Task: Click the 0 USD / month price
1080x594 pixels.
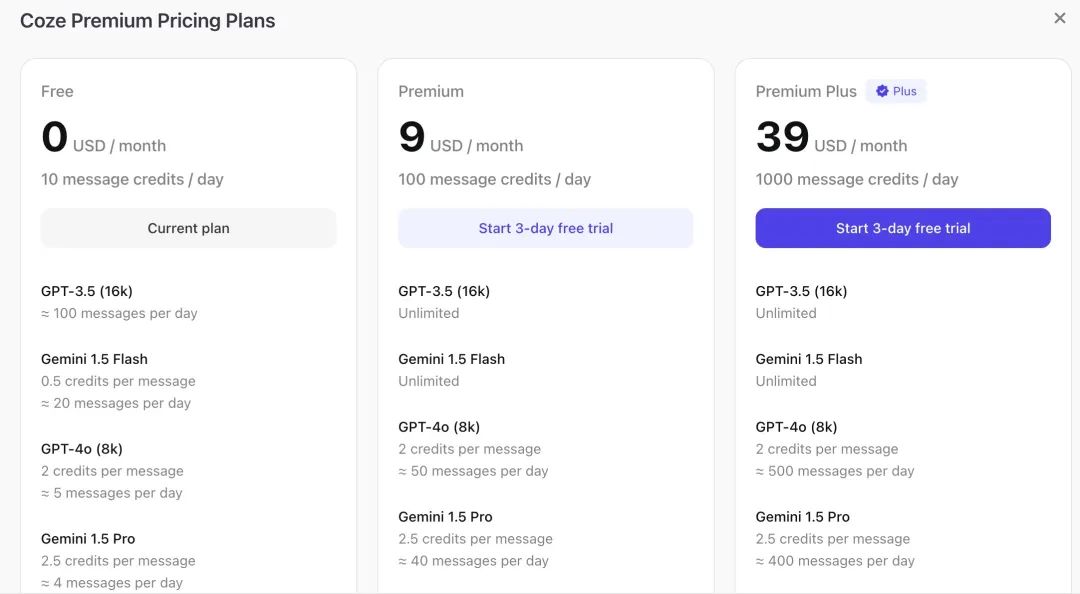Action: tap(103, 139)
